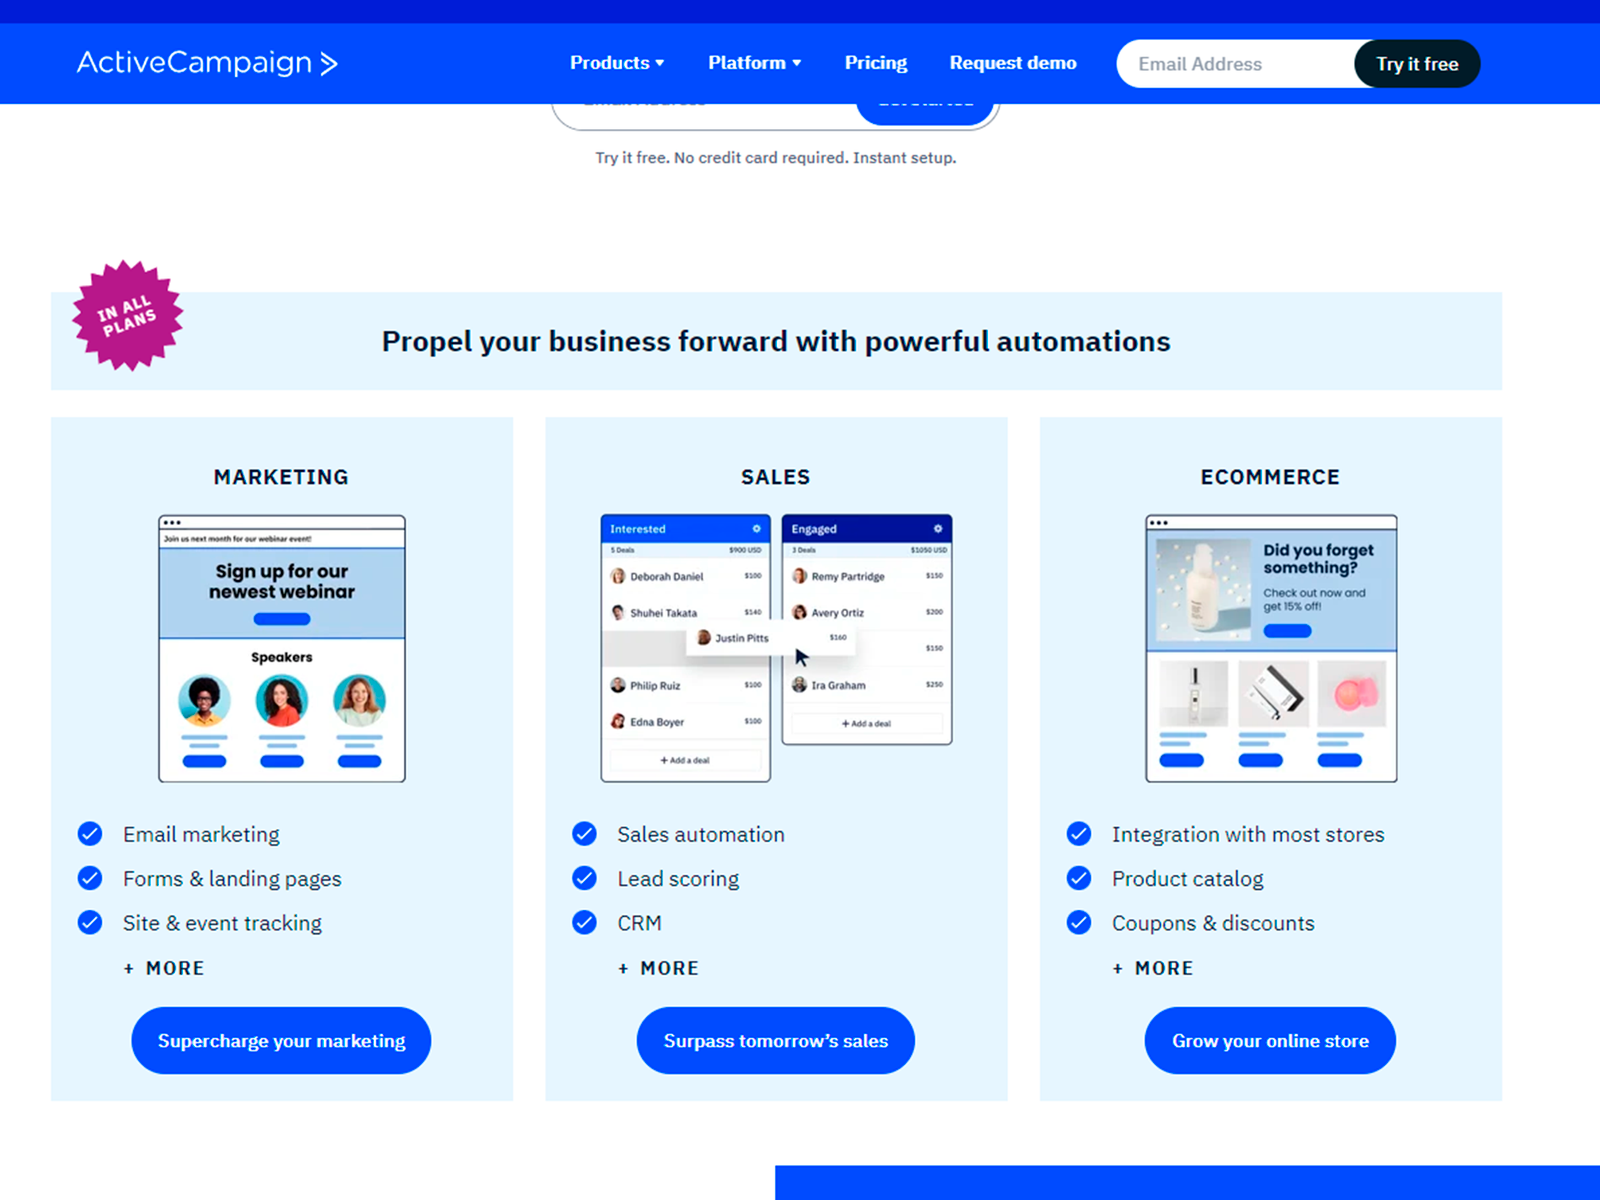The height and width of the screenshot is (1200, 1600).
Task: Click the Sales deal pipeline illustration
Action: (776, 648)
